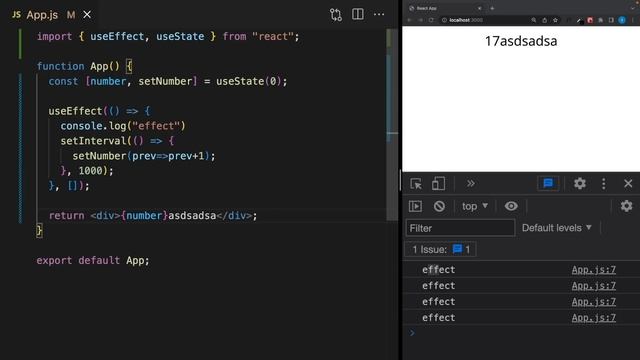
Task: Open the Chrome extensions puzzle icon
Action: (x=601, y=20)
